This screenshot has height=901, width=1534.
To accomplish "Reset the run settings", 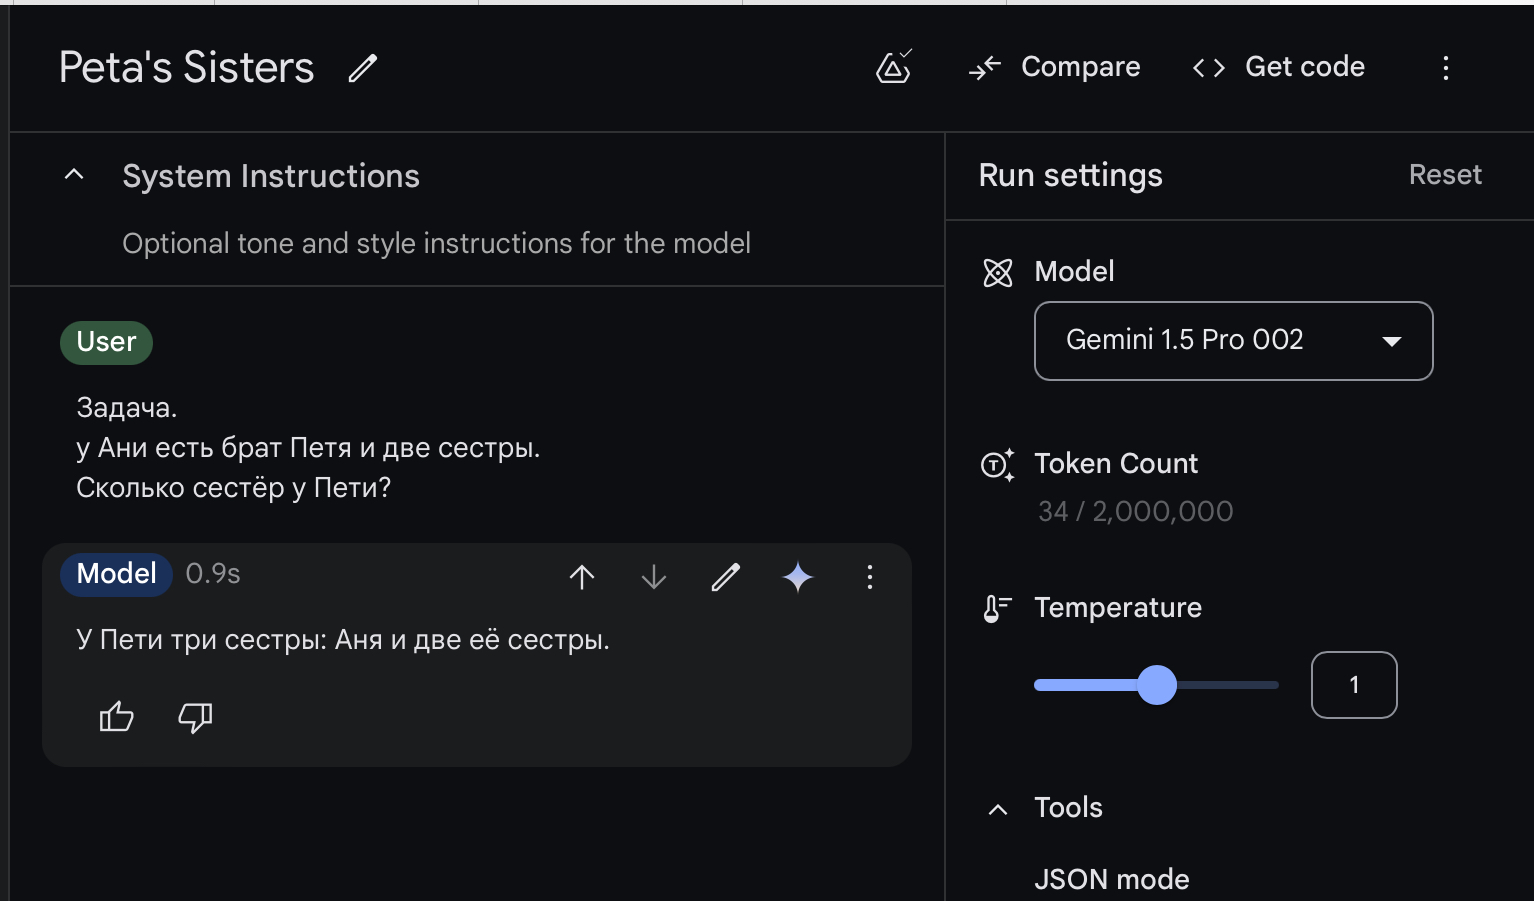I will [x=1444, y=175].
